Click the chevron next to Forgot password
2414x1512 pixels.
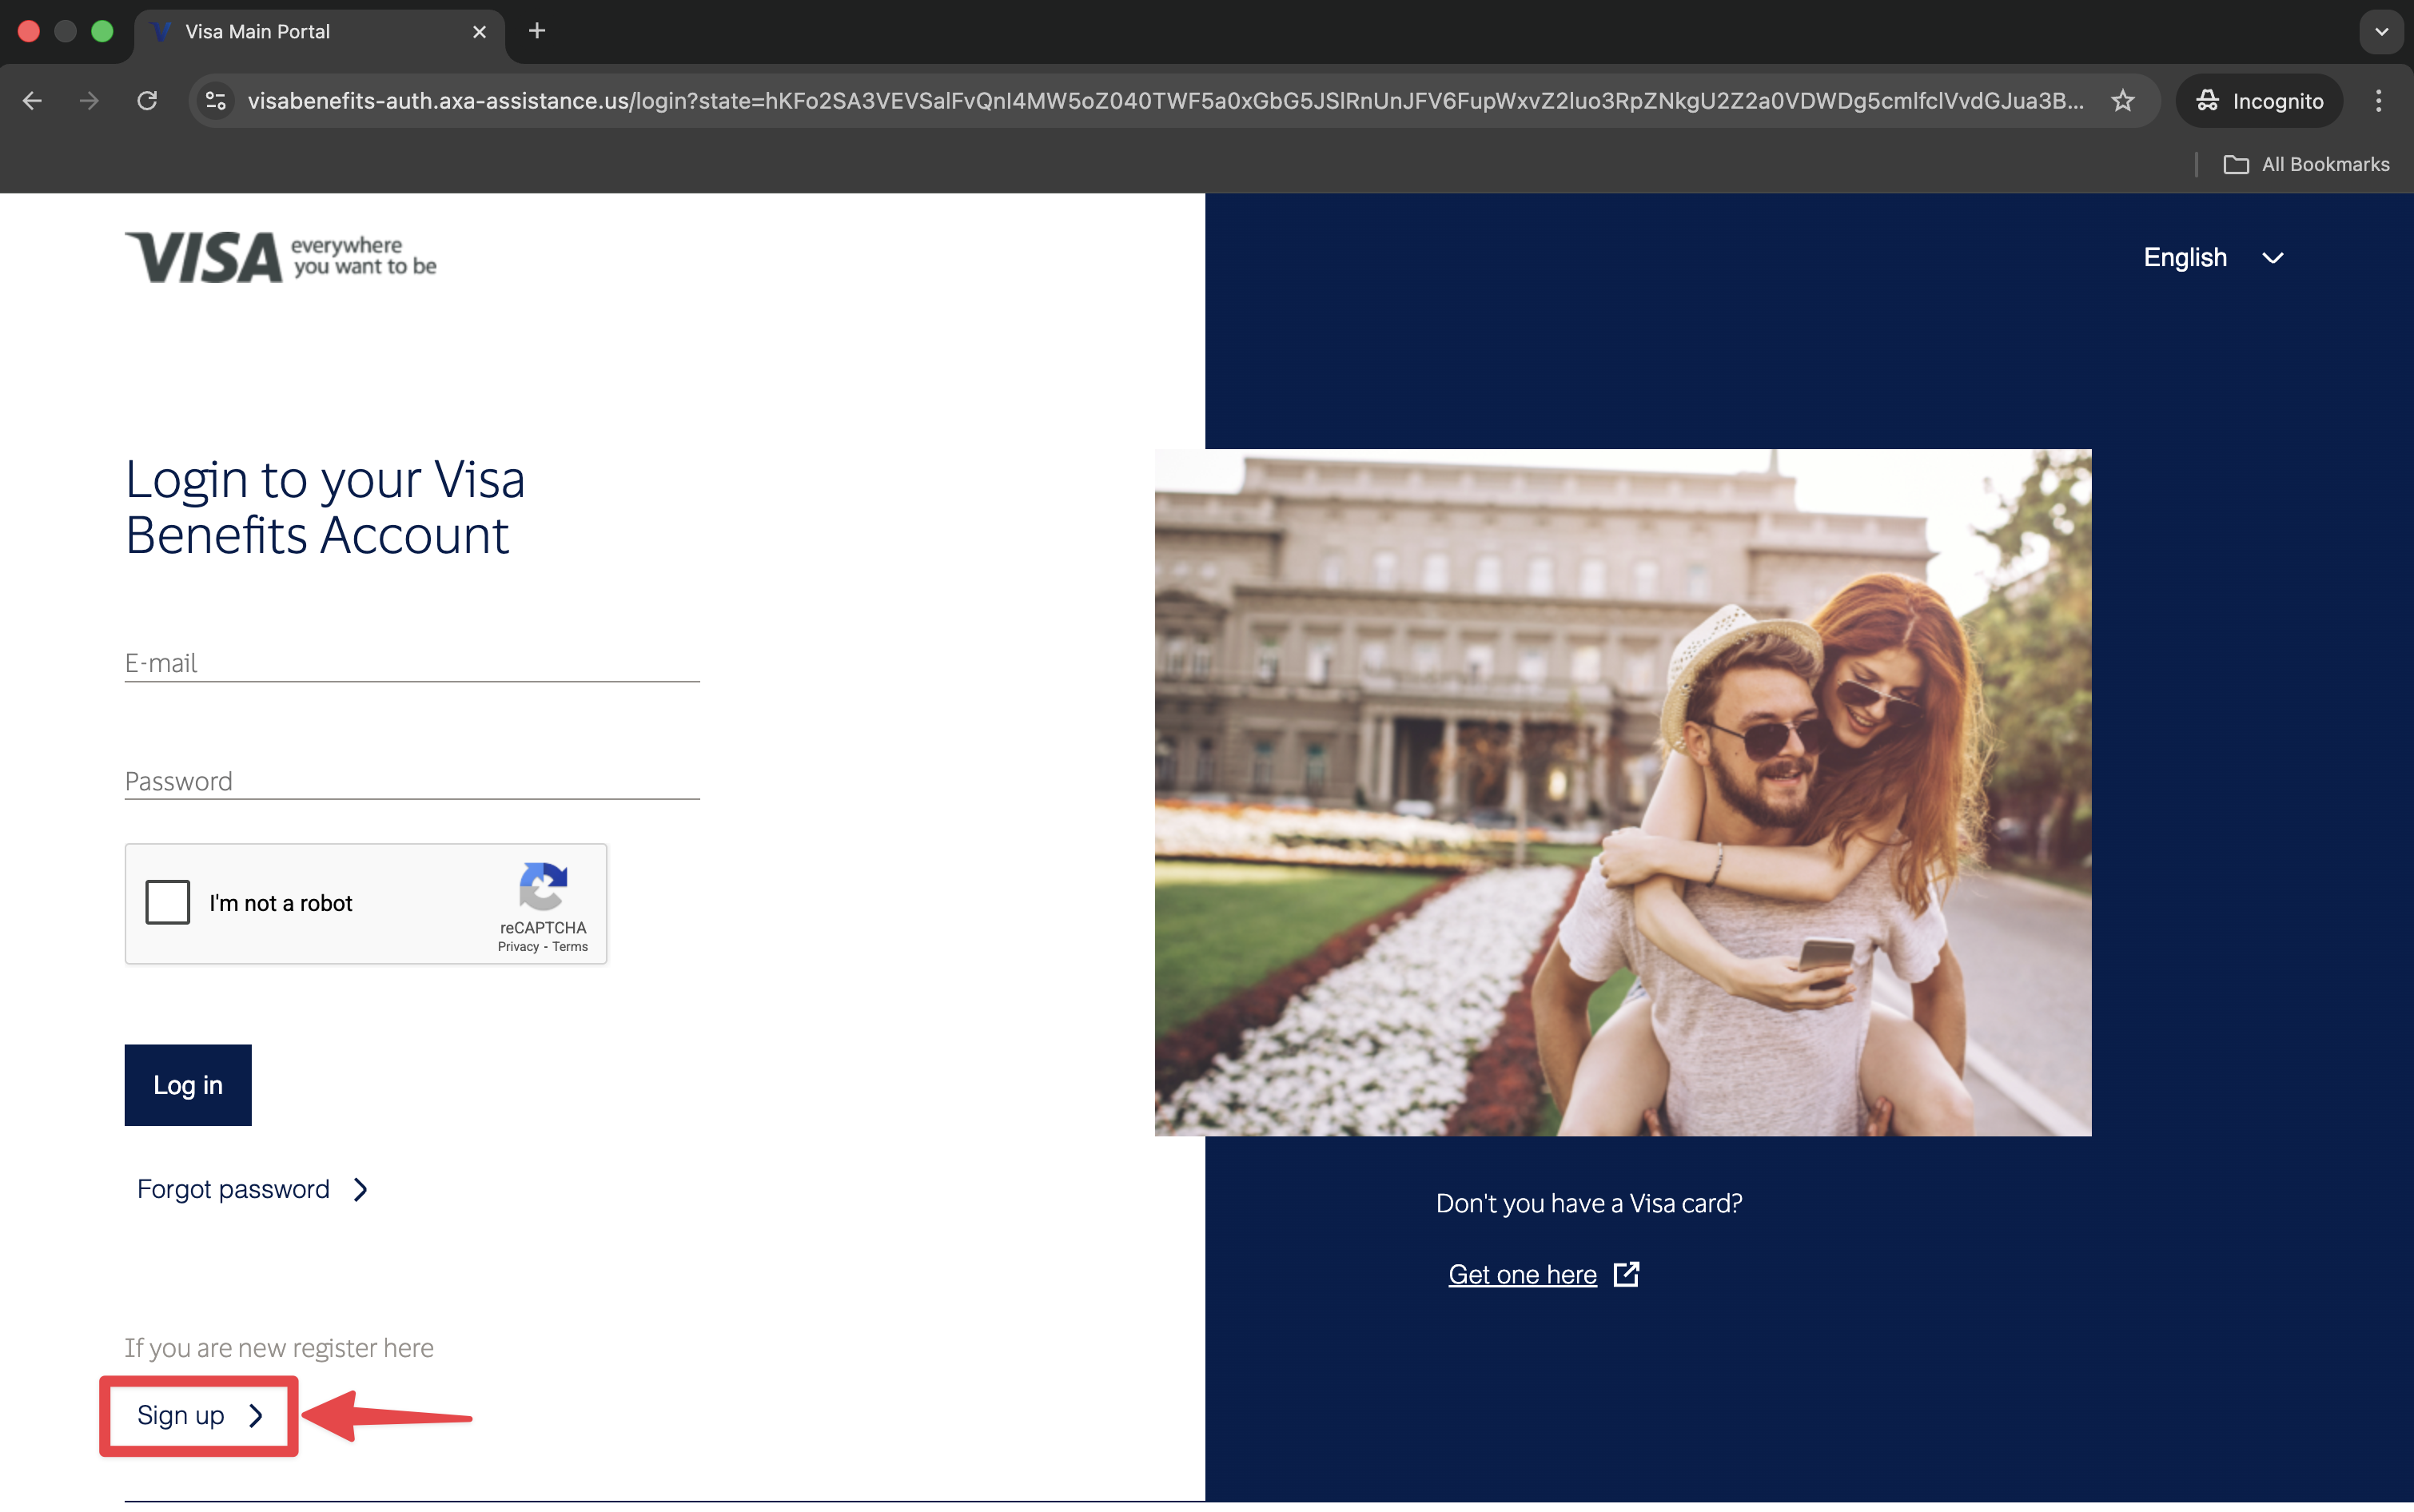click(361, 1189)
